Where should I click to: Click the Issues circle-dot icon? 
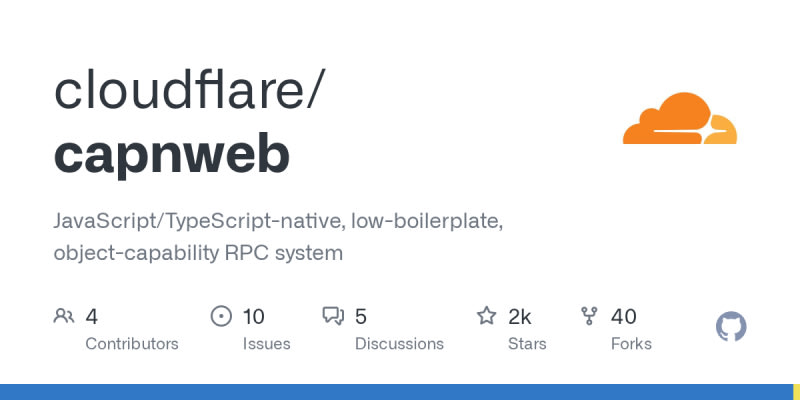(x=221, y=317)
